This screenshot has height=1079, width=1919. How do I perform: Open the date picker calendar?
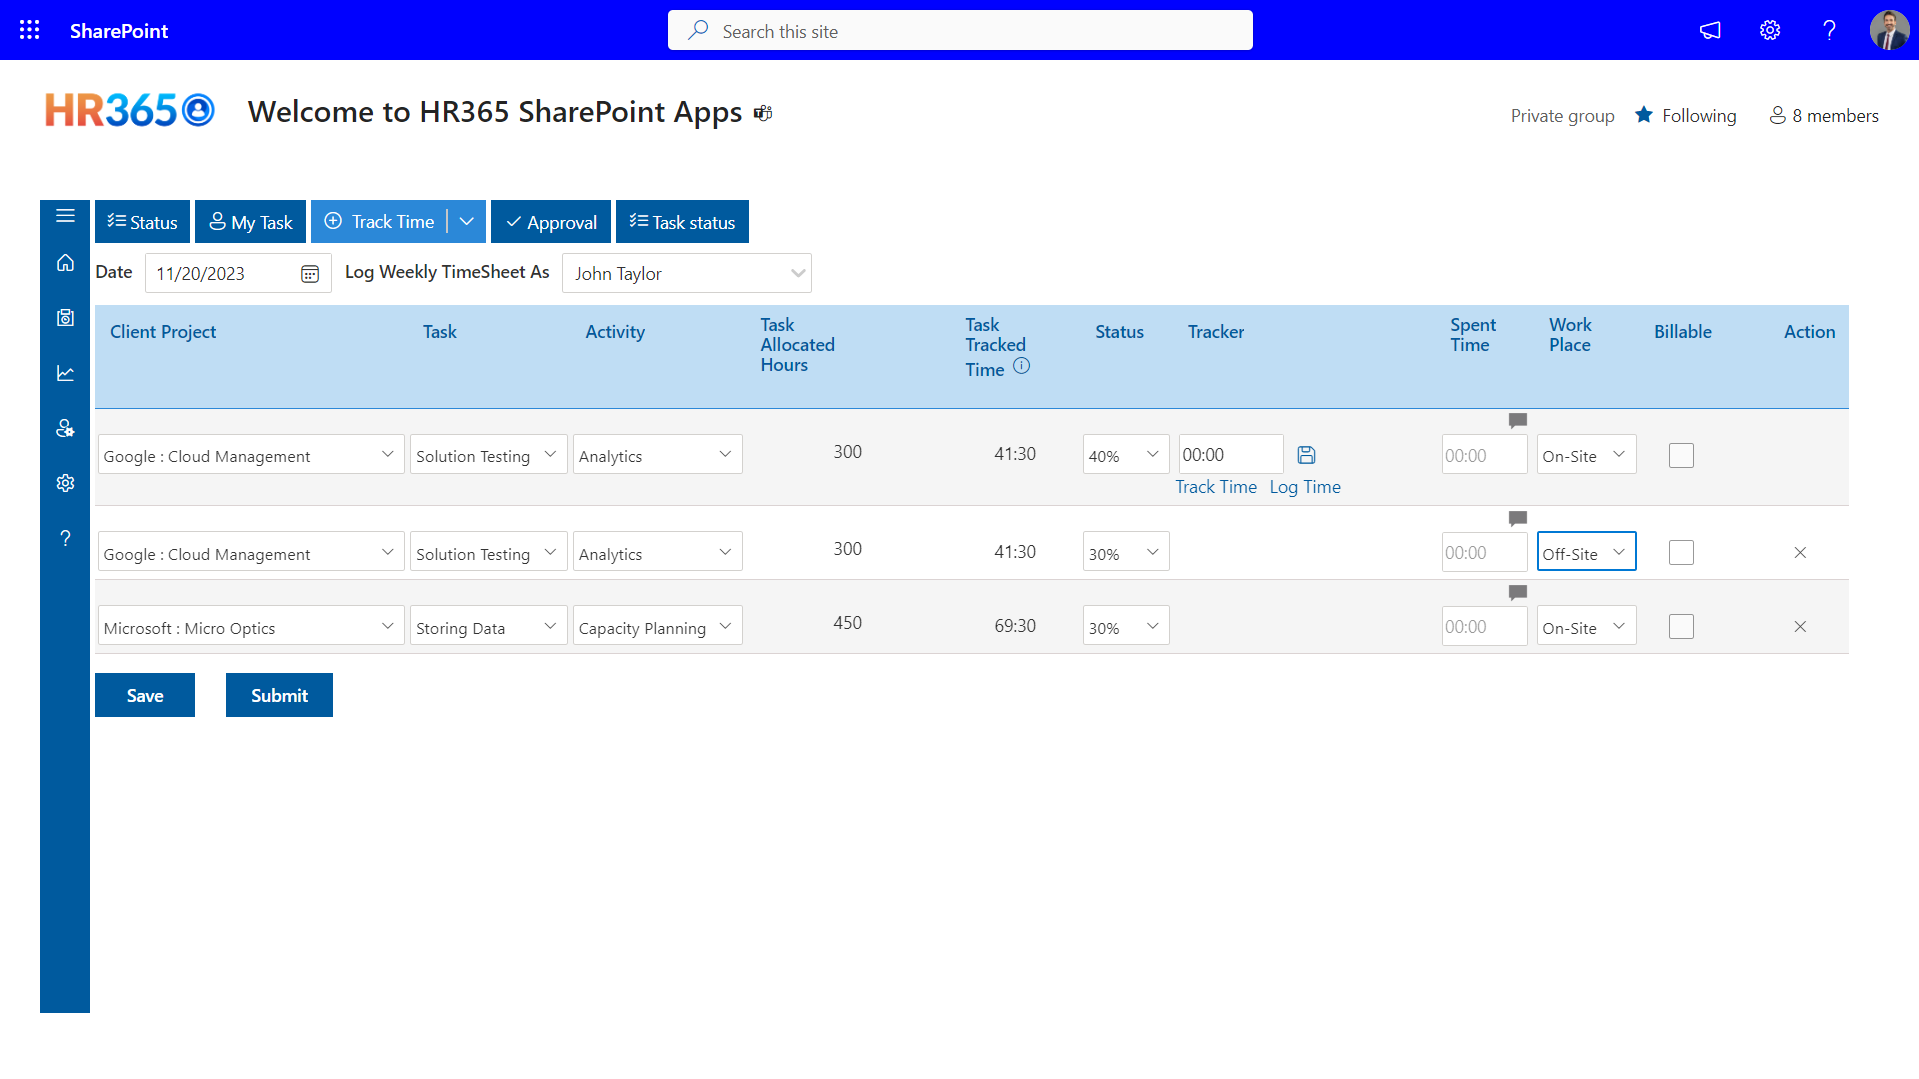tap(309, 273)
